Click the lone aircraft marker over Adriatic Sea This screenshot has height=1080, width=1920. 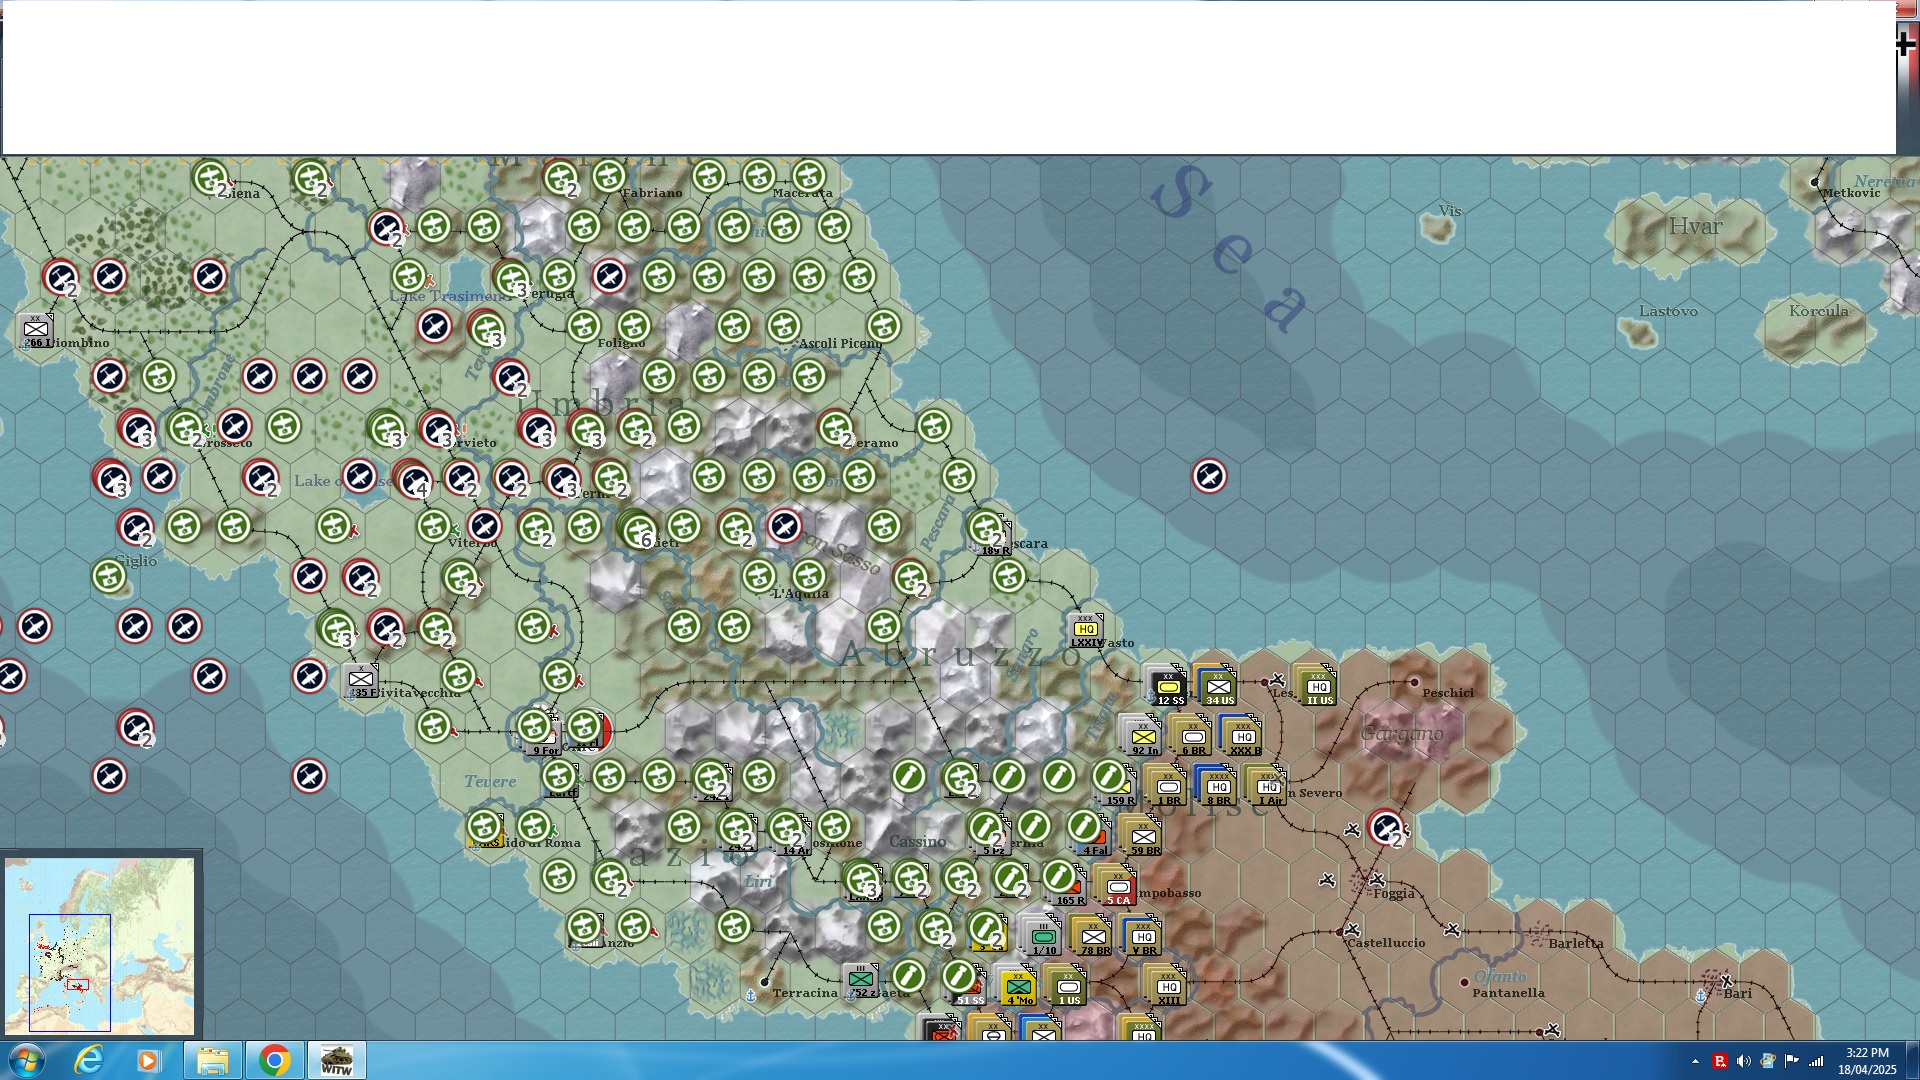click(1209, 476)
